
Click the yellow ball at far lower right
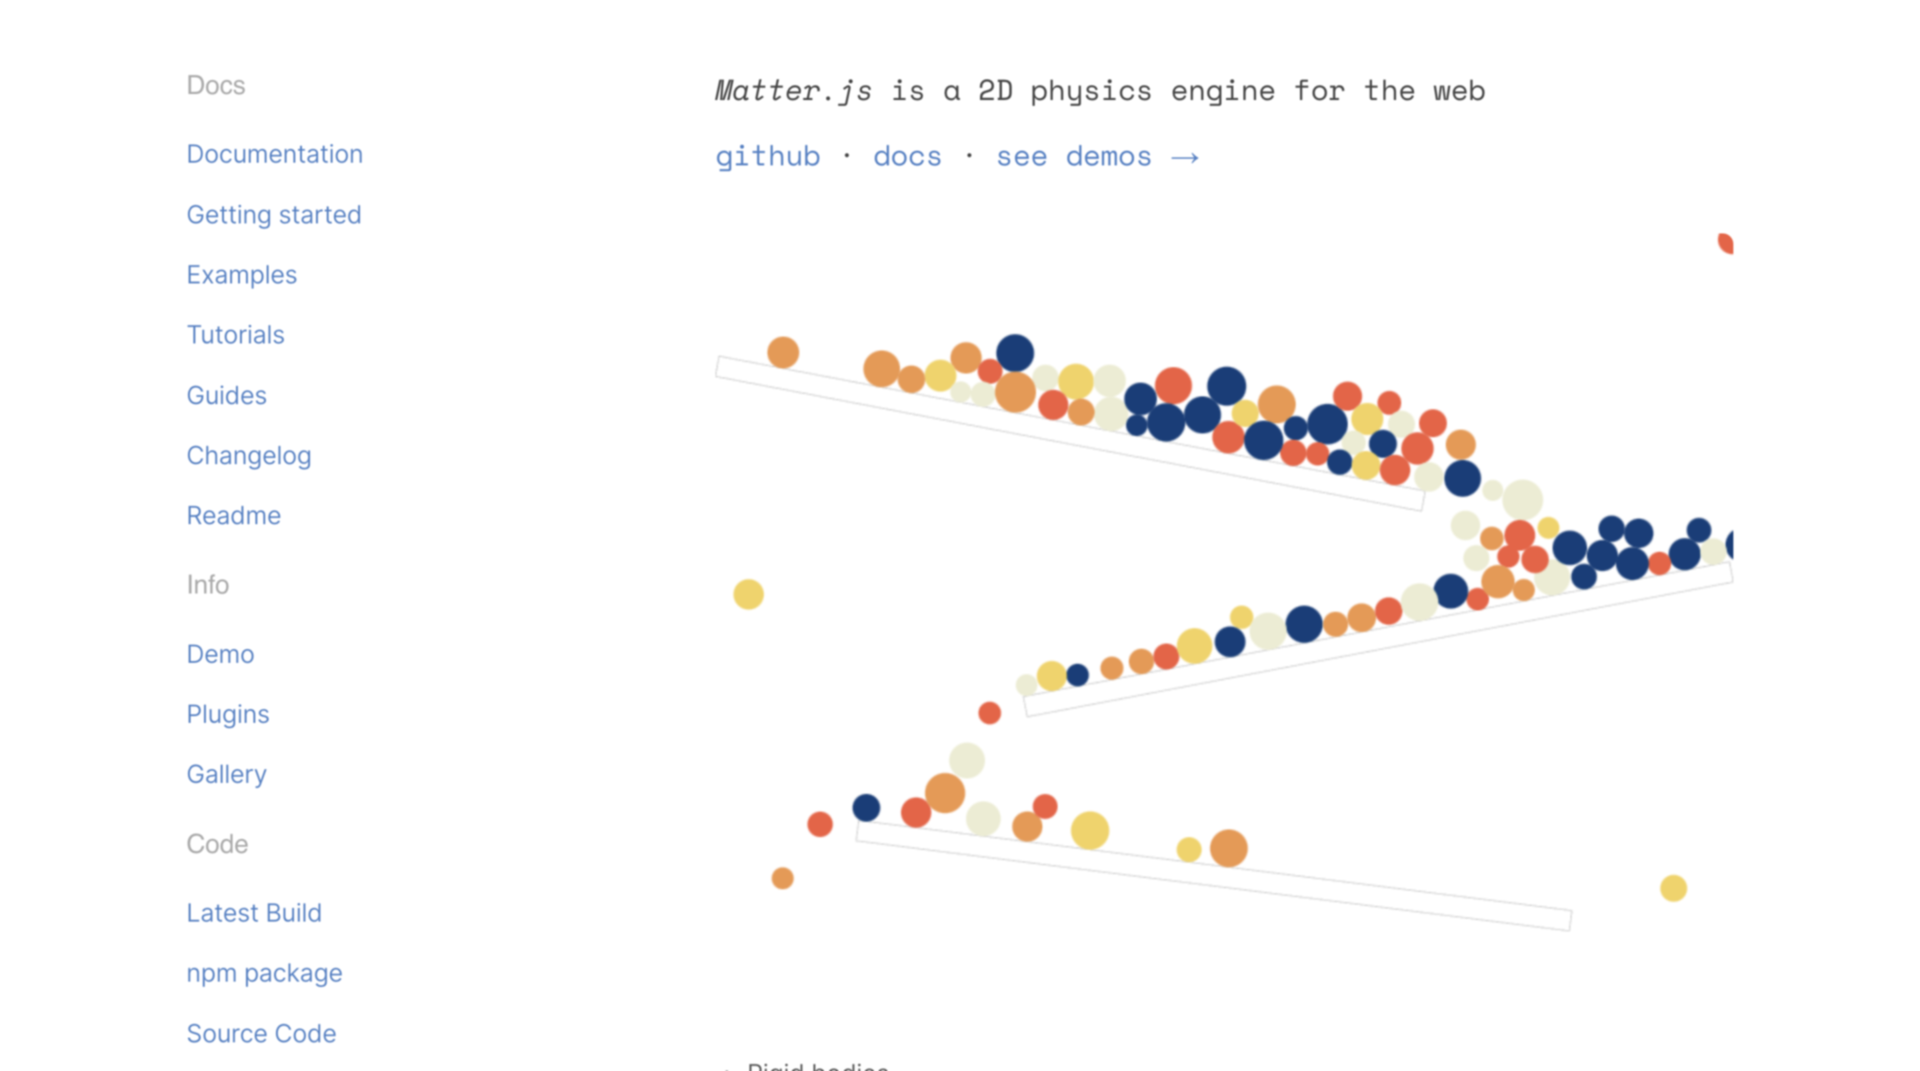pos(1673,888)
